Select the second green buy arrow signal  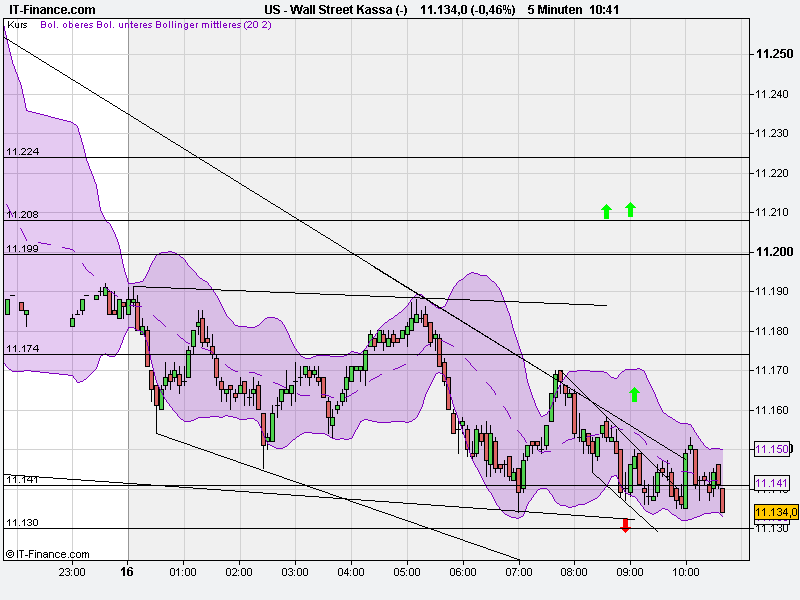pyautogui.click(x=631, y=209)
